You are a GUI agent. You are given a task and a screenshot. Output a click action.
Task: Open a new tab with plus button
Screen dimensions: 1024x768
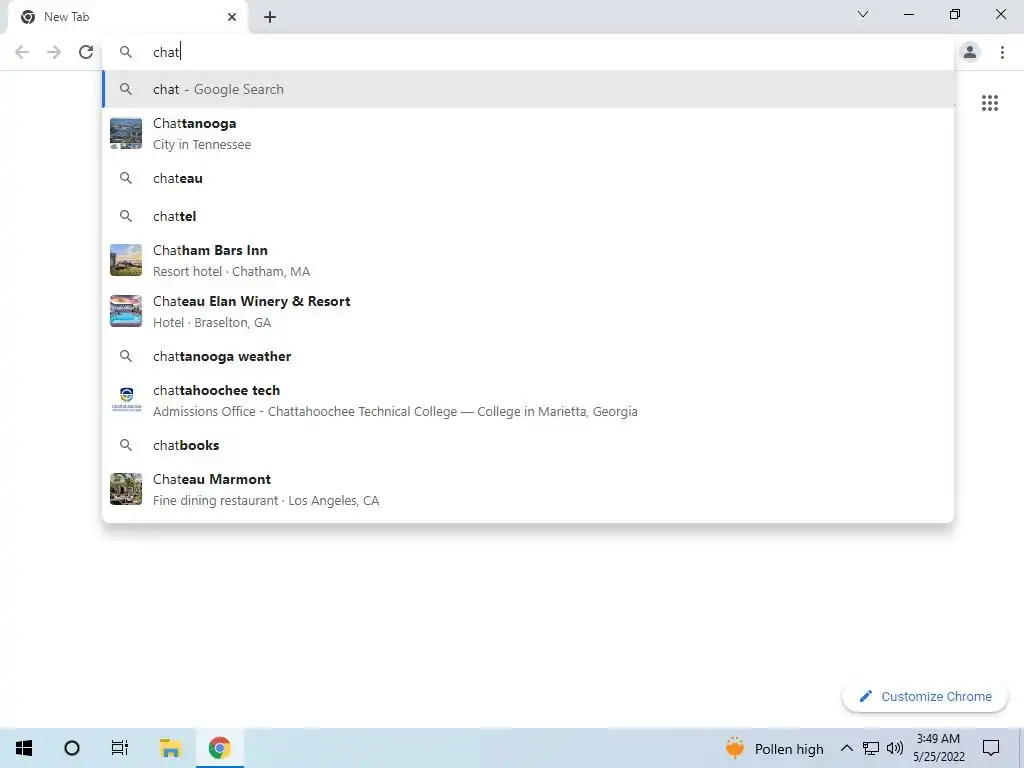click(x=270, y=17)
